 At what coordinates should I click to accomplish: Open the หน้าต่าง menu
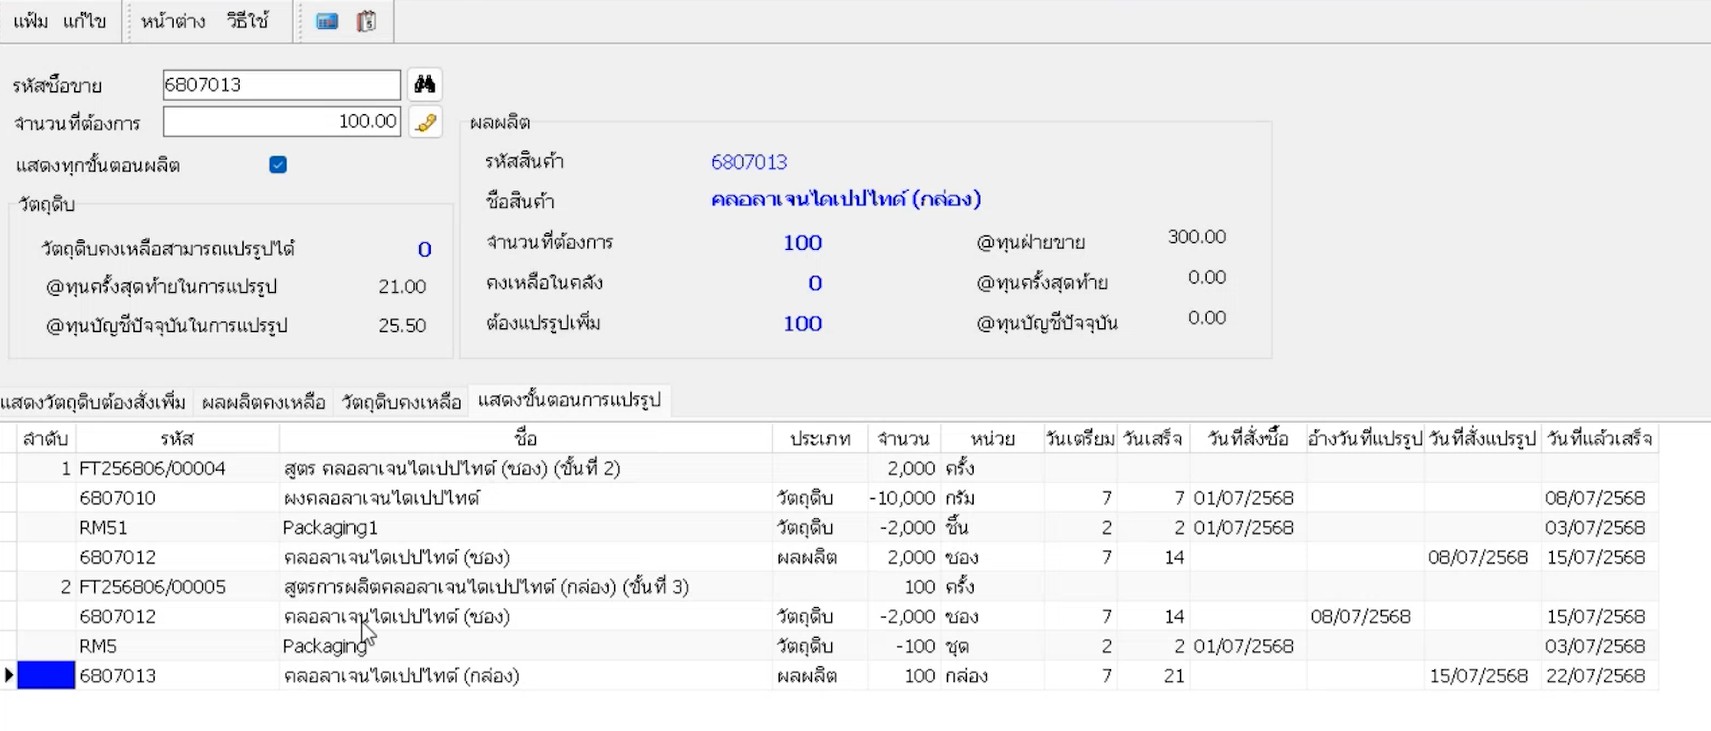coord(173,21)
